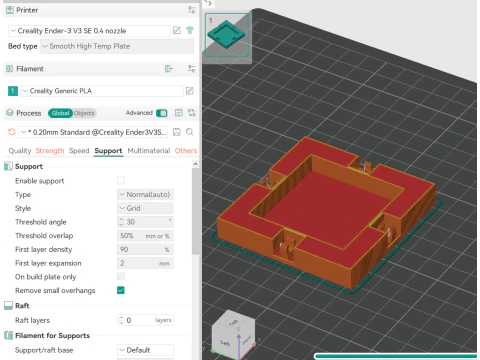Adjust the Raft layers stepper arrows
The width and height of the screenshot is (480, 360).
tap(121, 320)
